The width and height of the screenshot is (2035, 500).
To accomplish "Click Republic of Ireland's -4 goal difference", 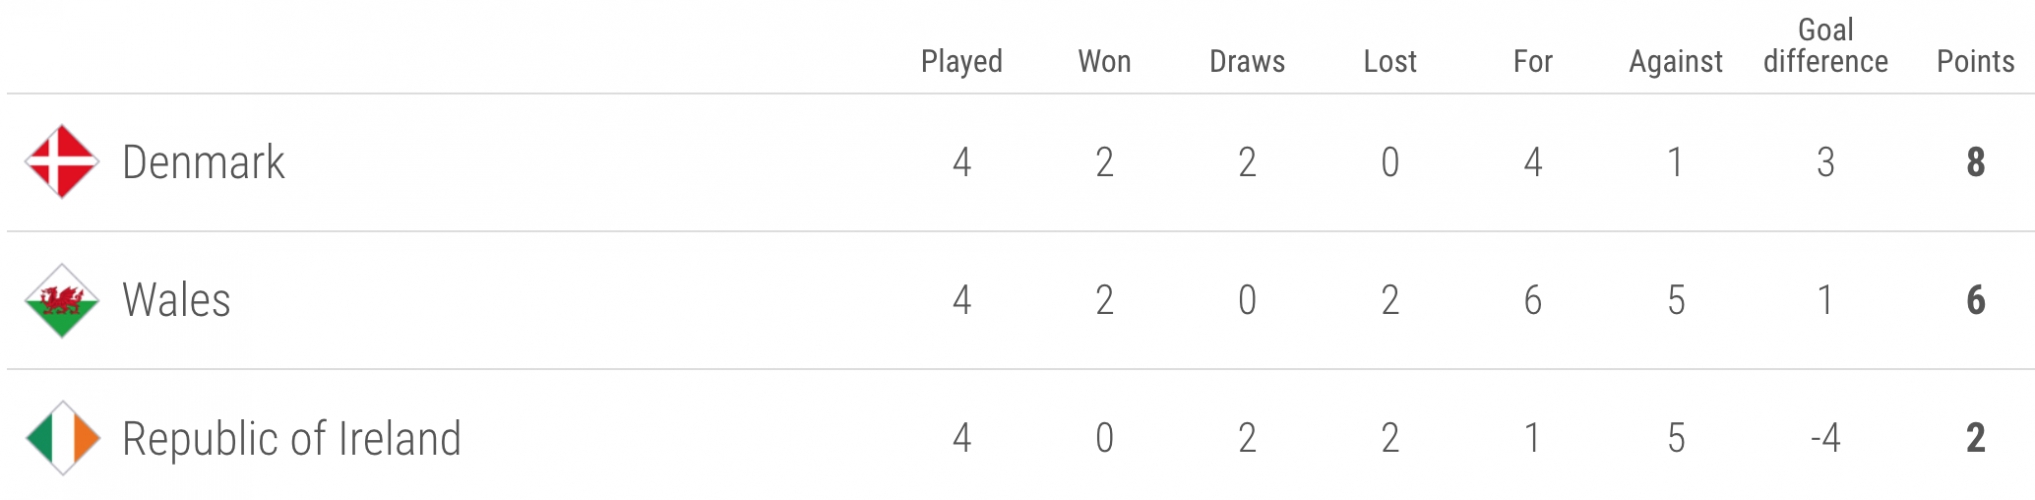I will (1826, 438).
